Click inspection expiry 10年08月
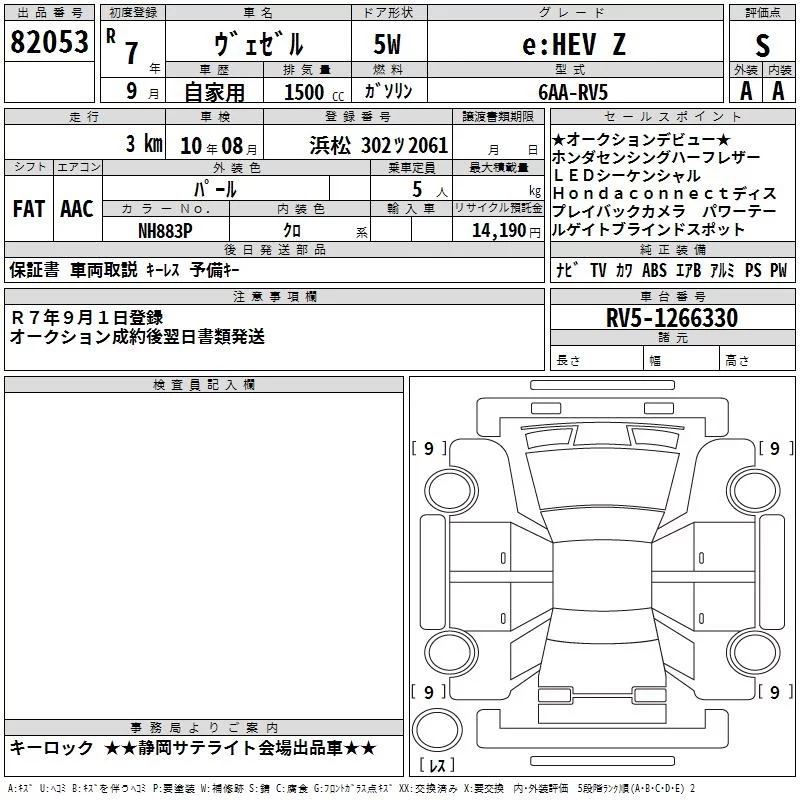The image size is (800, 800). pyautogui.click(x=219, y=146)
